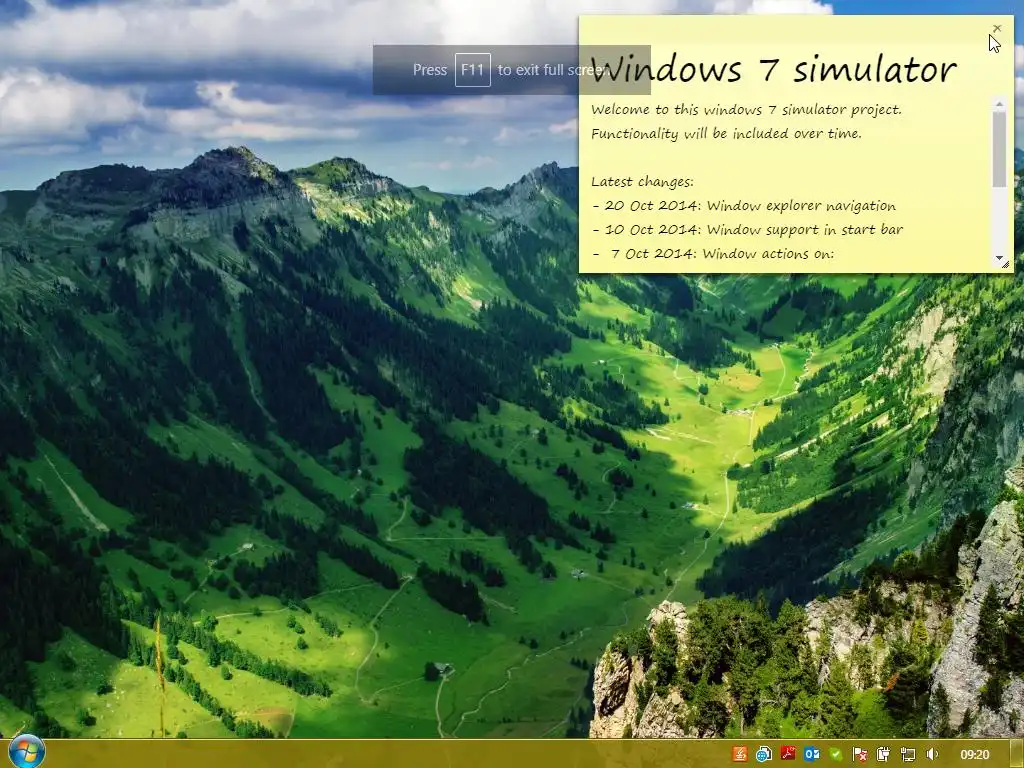Open the Windows Start orb
This screenshot has width=1024, height=768.
pyautogui.click(x=27, y=751)
